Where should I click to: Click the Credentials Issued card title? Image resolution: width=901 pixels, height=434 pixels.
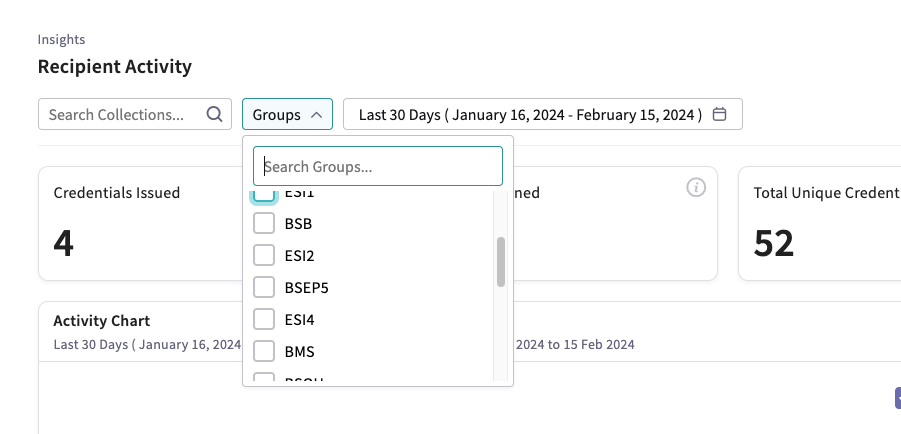(117, 193)
